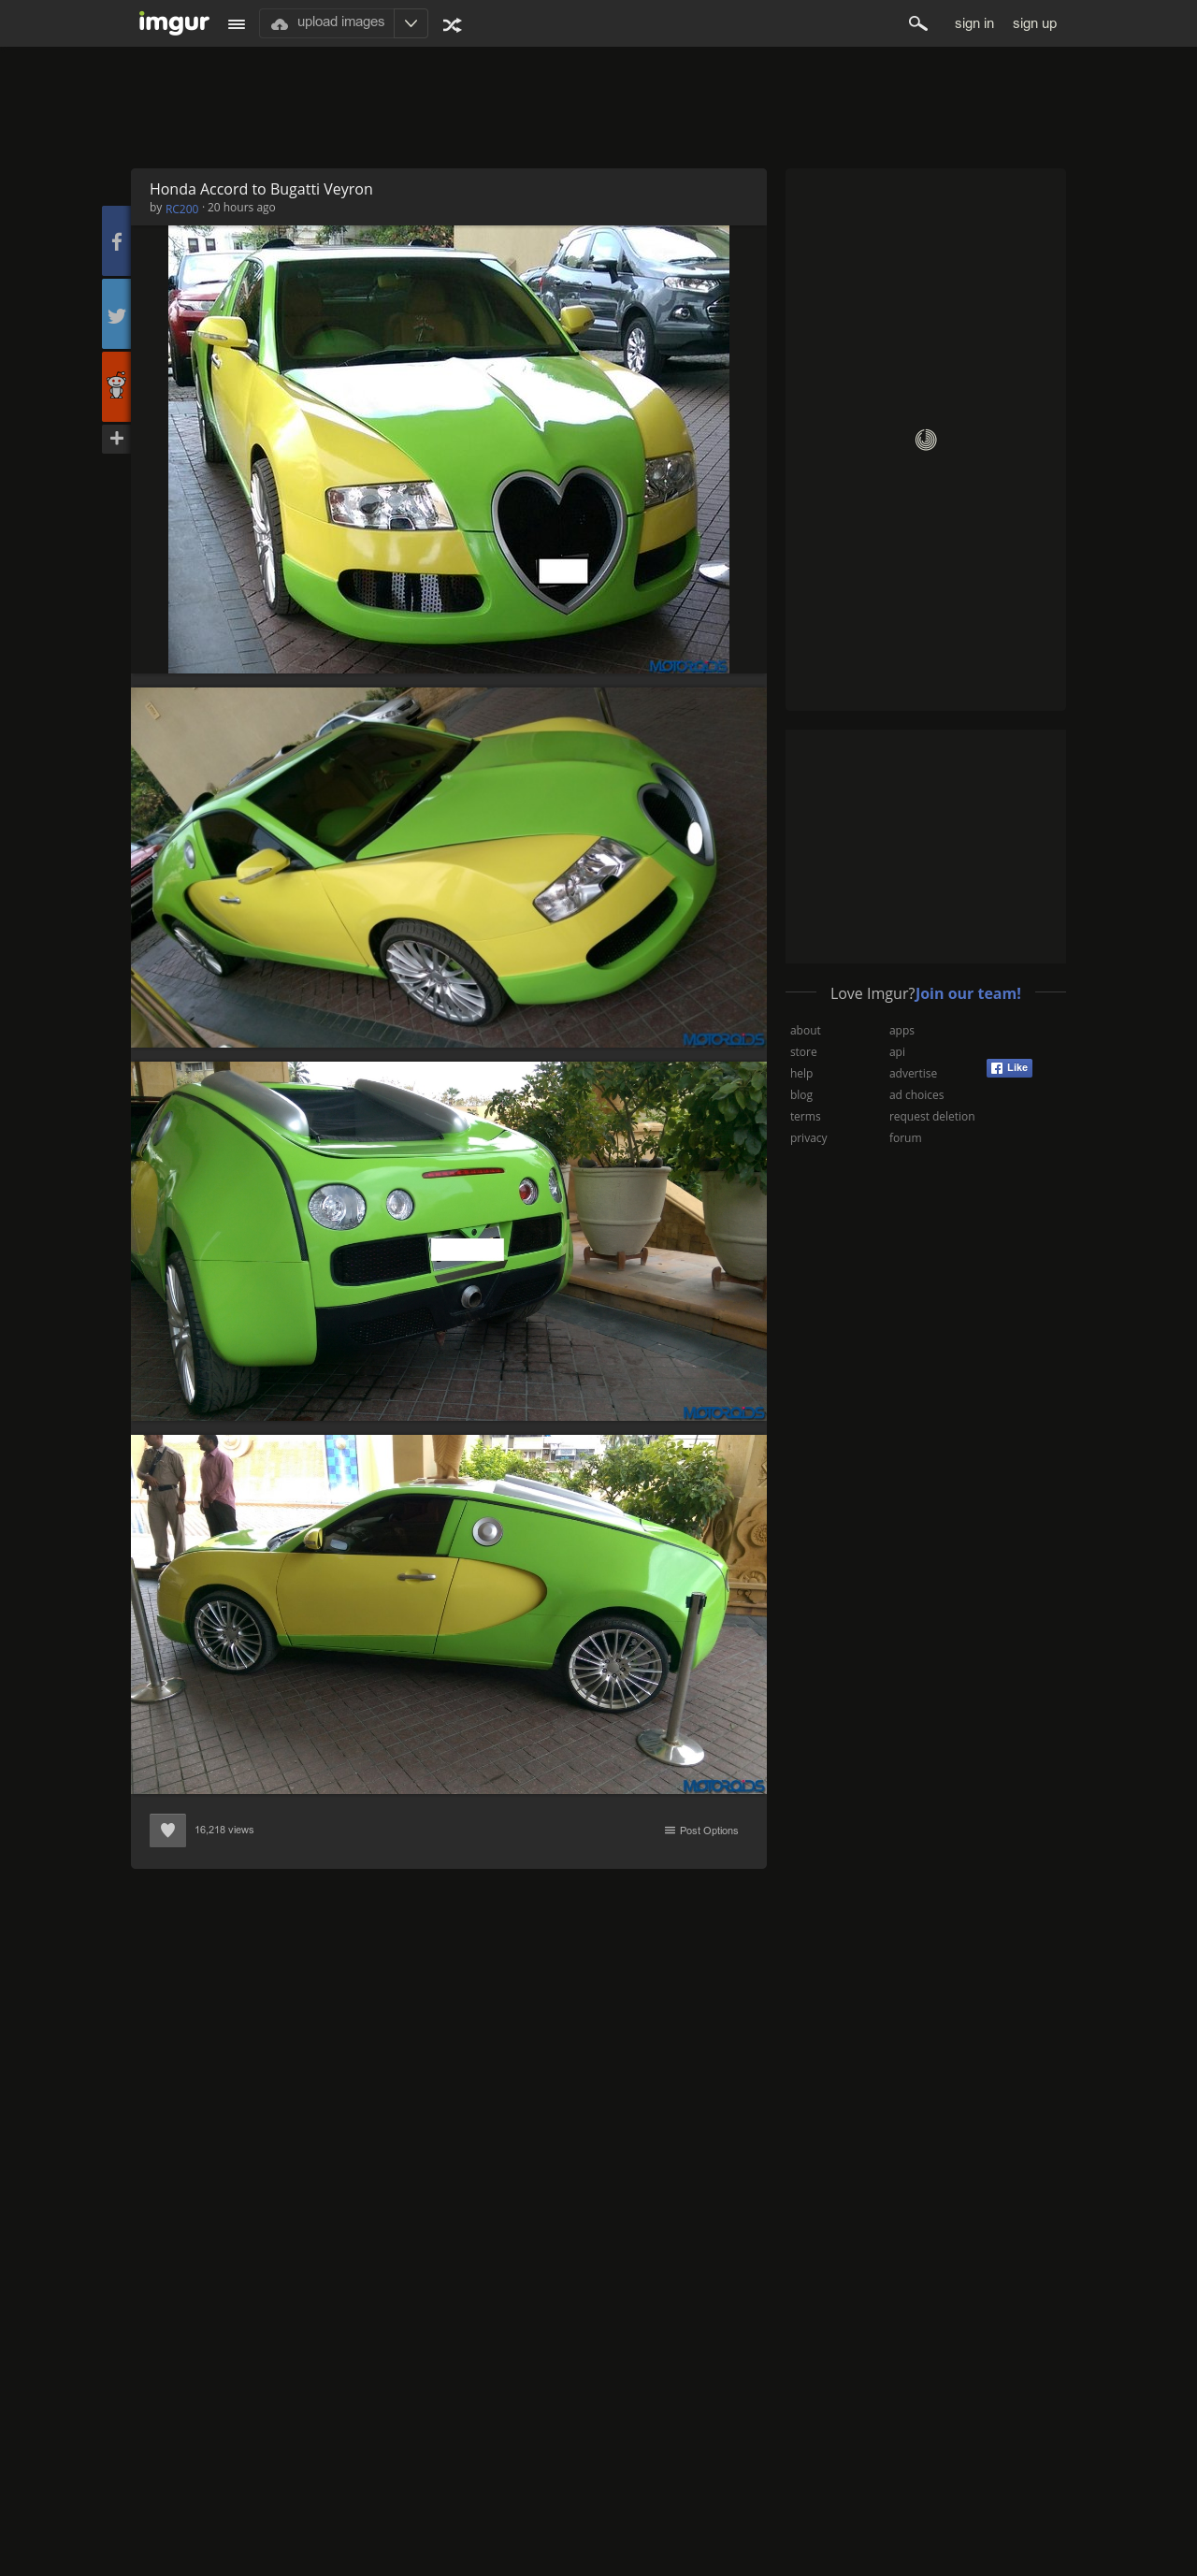This screenshot has height=2576, width=1197.
Task: Click the 20 hours ago timestamp
Action: click(x=241, y=207)
